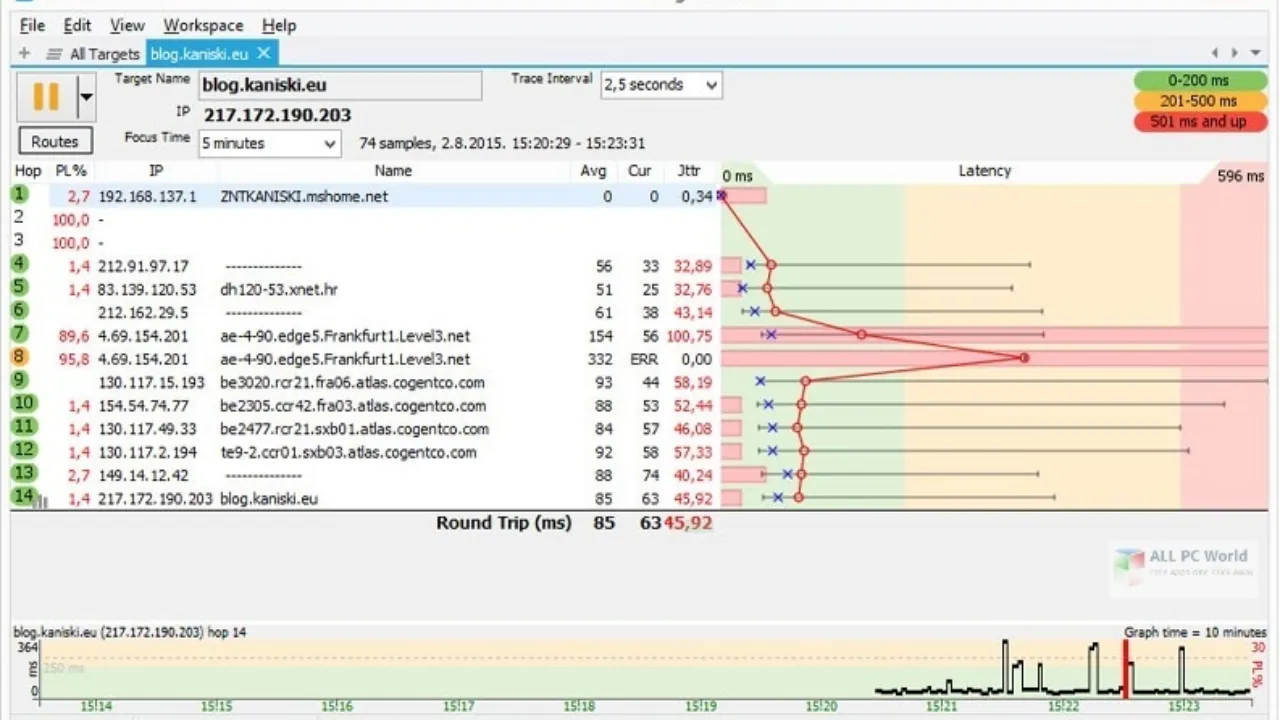The image size is (1280, 720).
Task: Click the dh120-53.xnet.hr name
Action: point(279,290)
